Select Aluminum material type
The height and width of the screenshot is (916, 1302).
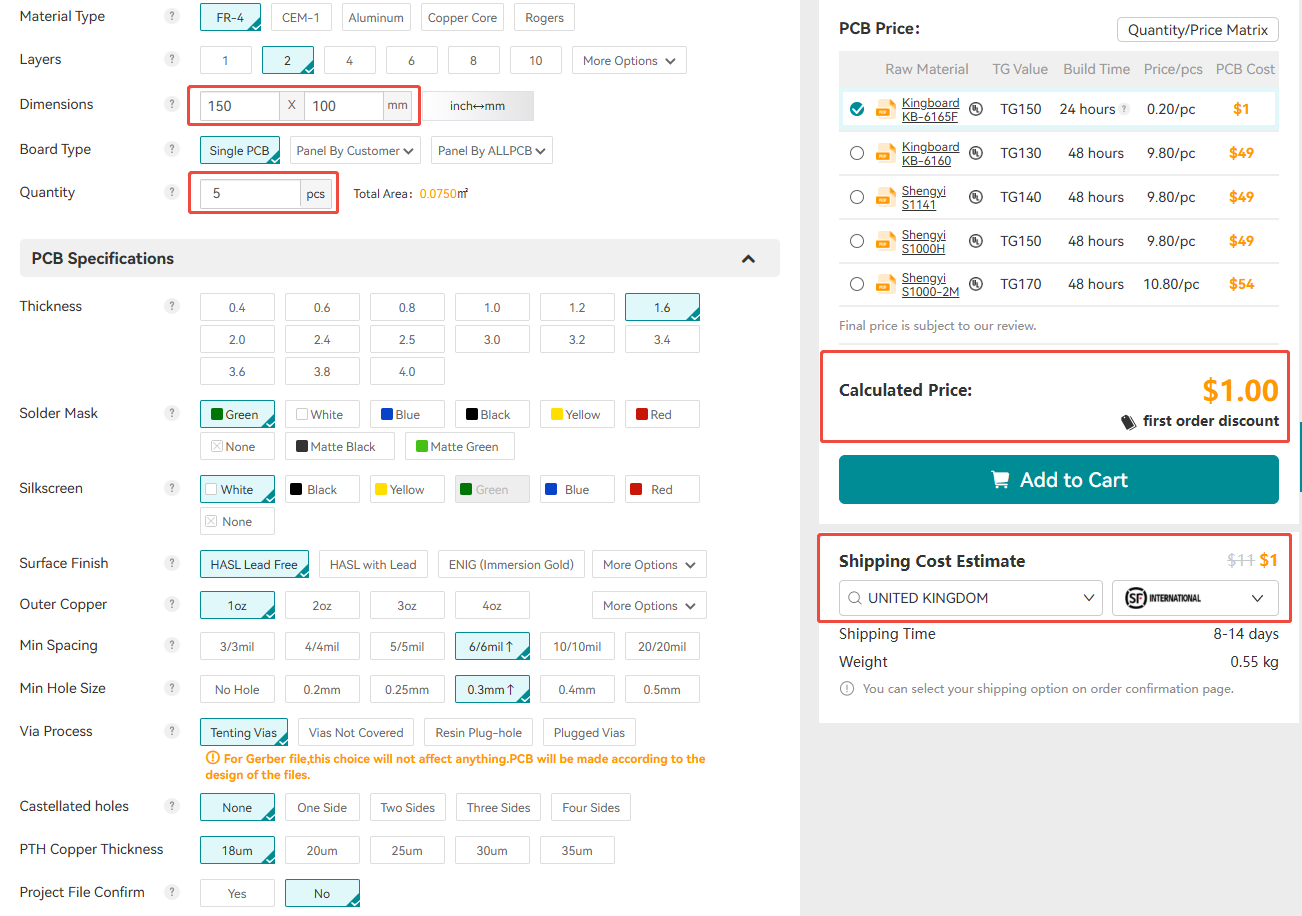pos(377,17)
